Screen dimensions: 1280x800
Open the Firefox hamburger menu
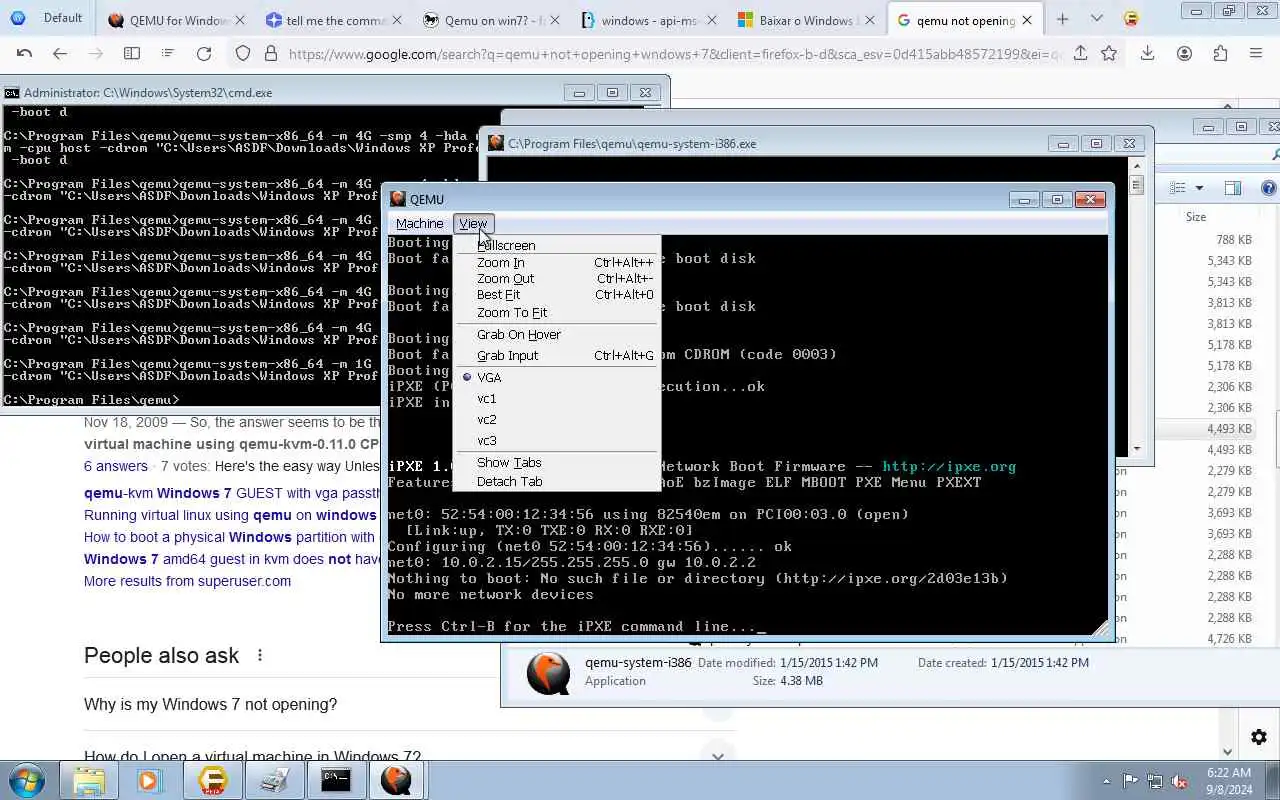(x=1256, y=54)
